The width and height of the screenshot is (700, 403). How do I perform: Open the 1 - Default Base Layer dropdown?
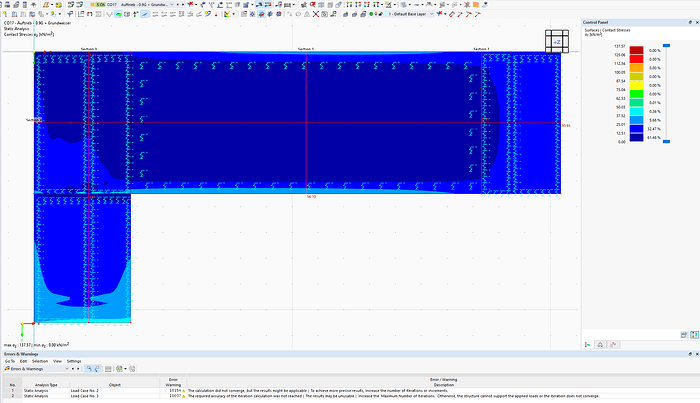(431, 14)
